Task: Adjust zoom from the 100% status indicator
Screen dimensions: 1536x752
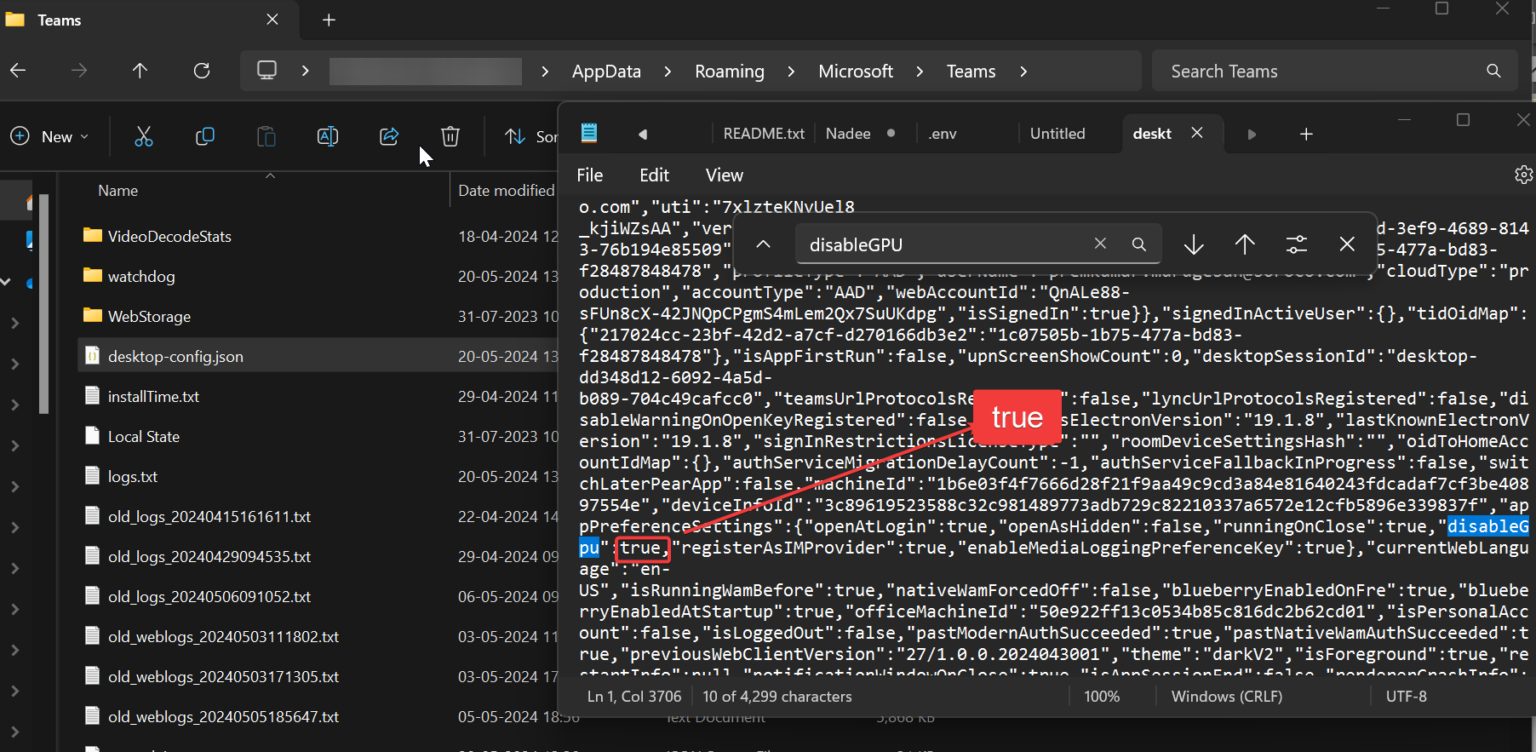Action: click(x=1101, y=696)
